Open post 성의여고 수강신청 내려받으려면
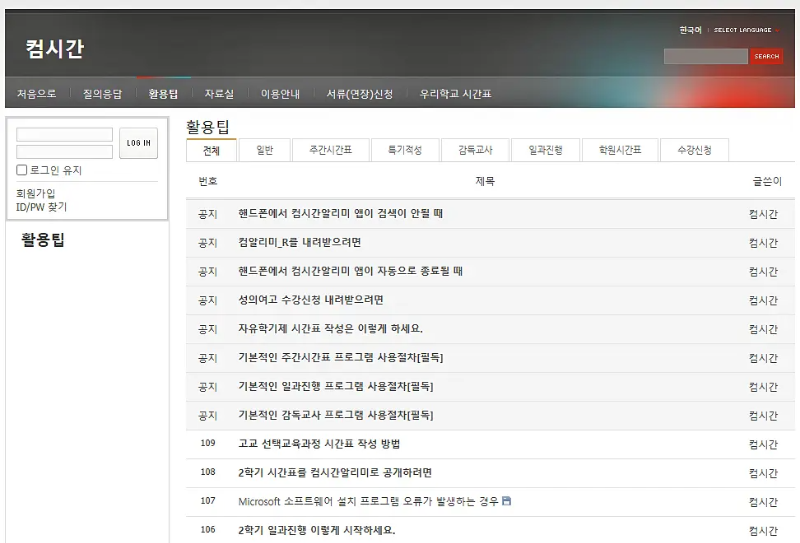Screen dimensions: 800x543 (311, 300)
